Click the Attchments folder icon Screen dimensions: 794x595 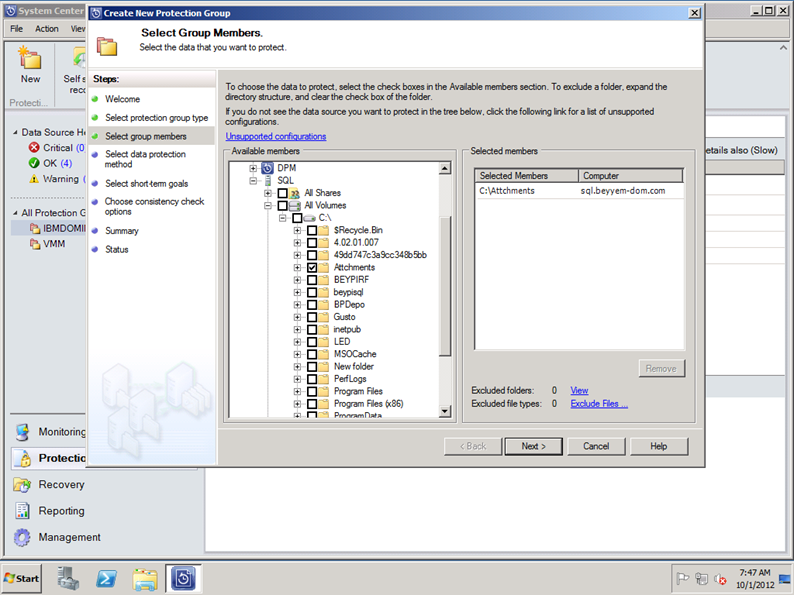point(324,267)
